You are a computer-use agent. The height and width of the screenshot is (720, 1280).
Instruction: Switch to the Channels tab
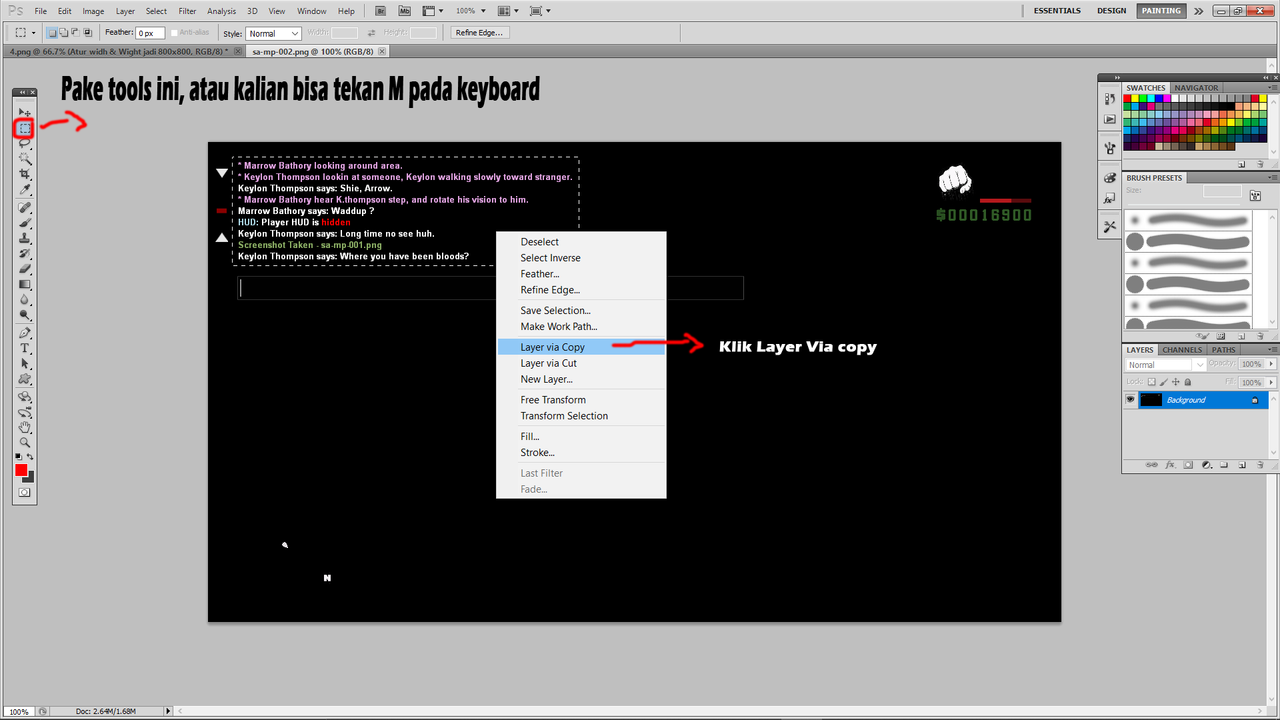pos(1182,350)
